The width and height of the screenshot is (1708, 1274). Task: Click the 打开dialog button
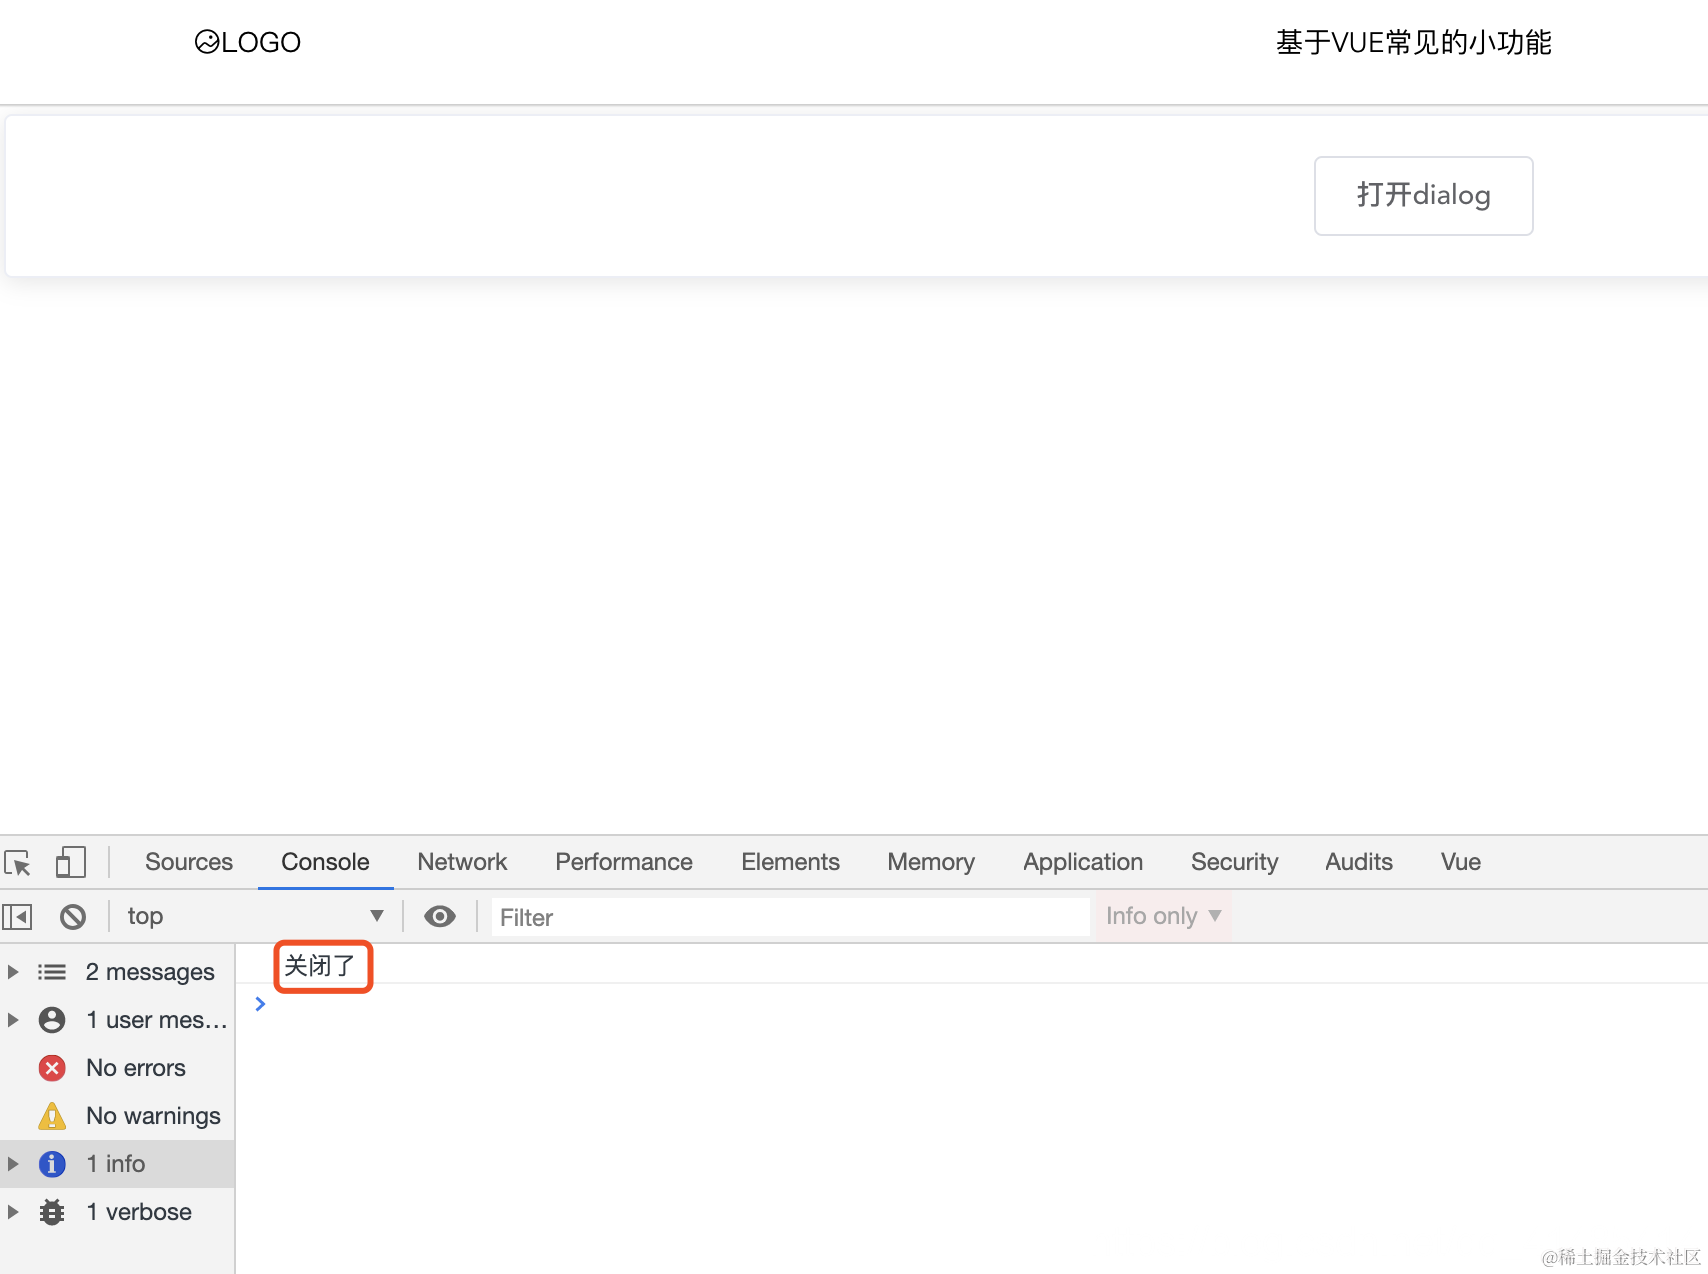(x=1423, y=196)
